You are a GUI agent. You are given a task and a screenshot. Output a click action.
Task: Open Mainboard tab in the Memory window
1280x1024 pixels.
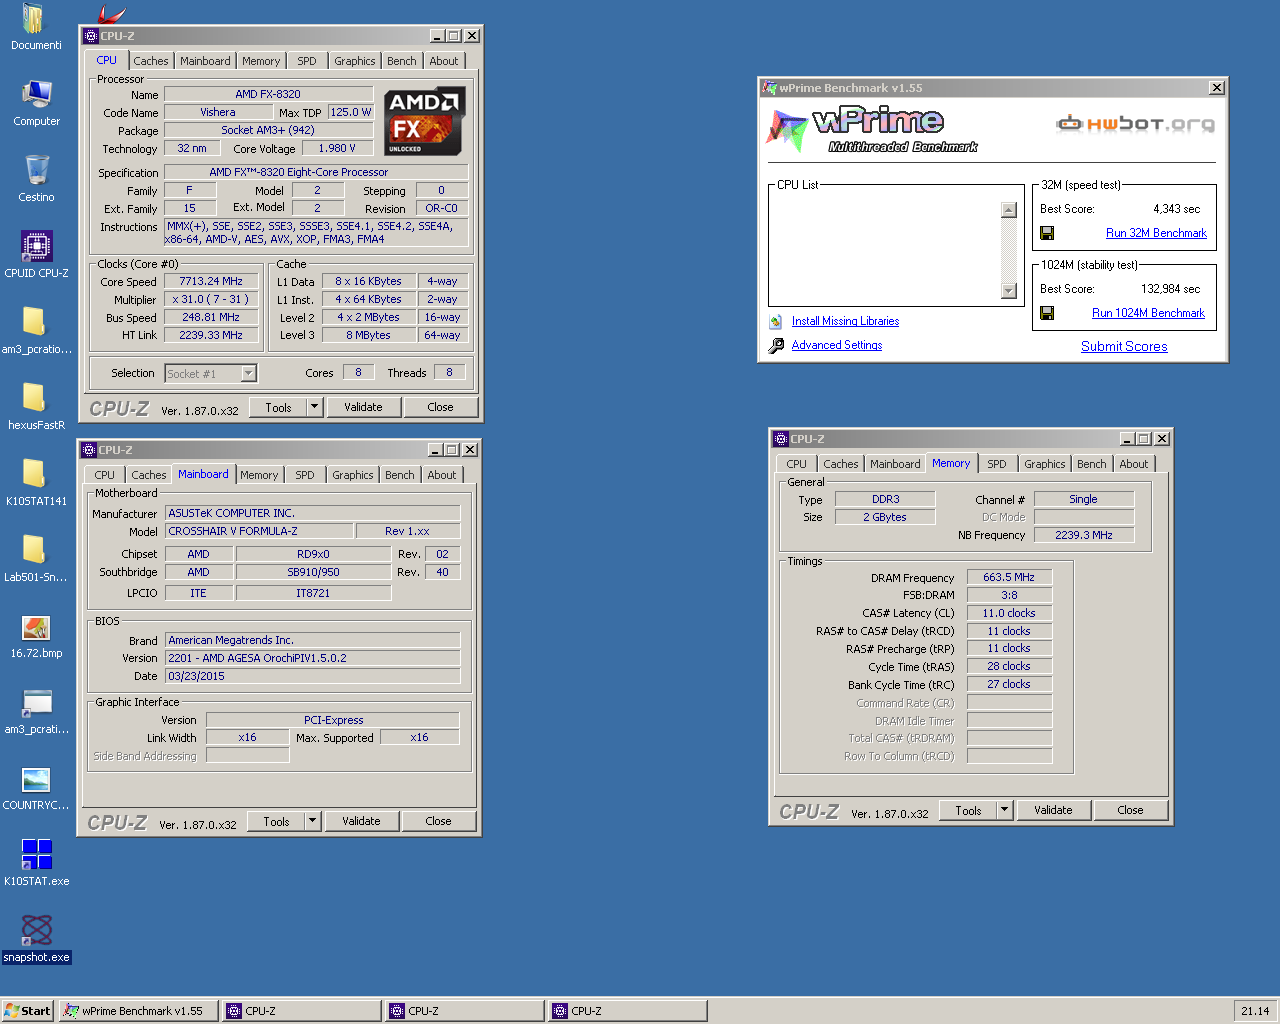click(895, 464)
